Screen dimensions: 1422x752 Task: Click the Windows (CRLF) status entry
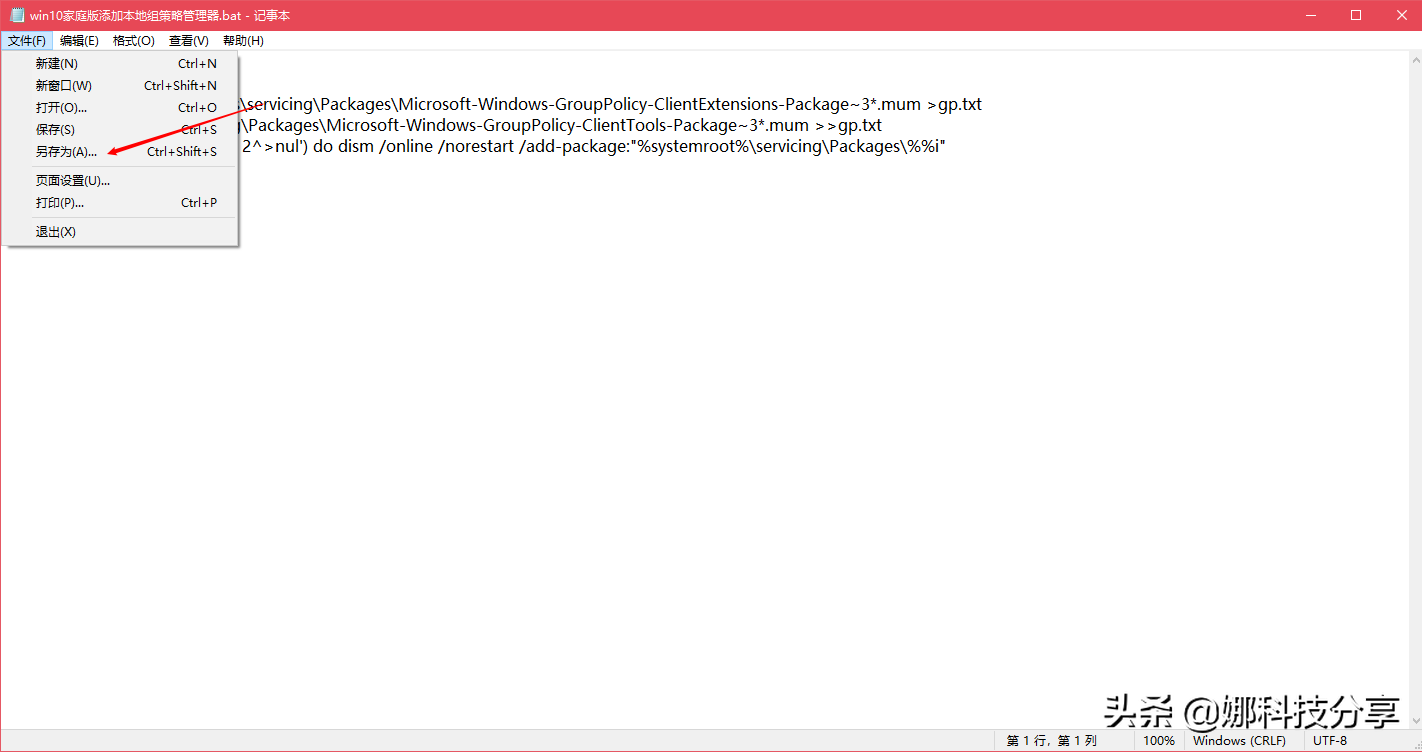(x=1239, y=741)
